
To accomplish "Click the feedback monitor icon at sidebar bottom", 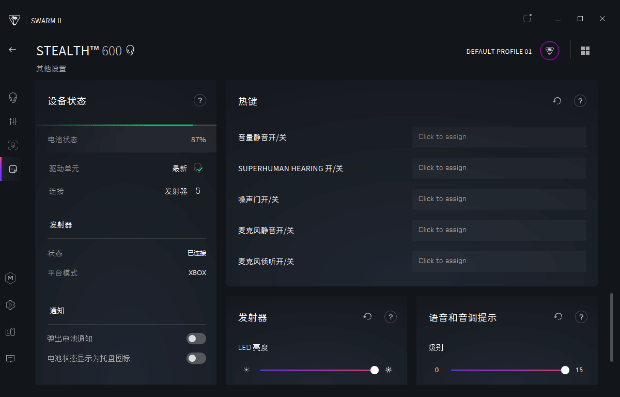I will (x=11, y=359).
